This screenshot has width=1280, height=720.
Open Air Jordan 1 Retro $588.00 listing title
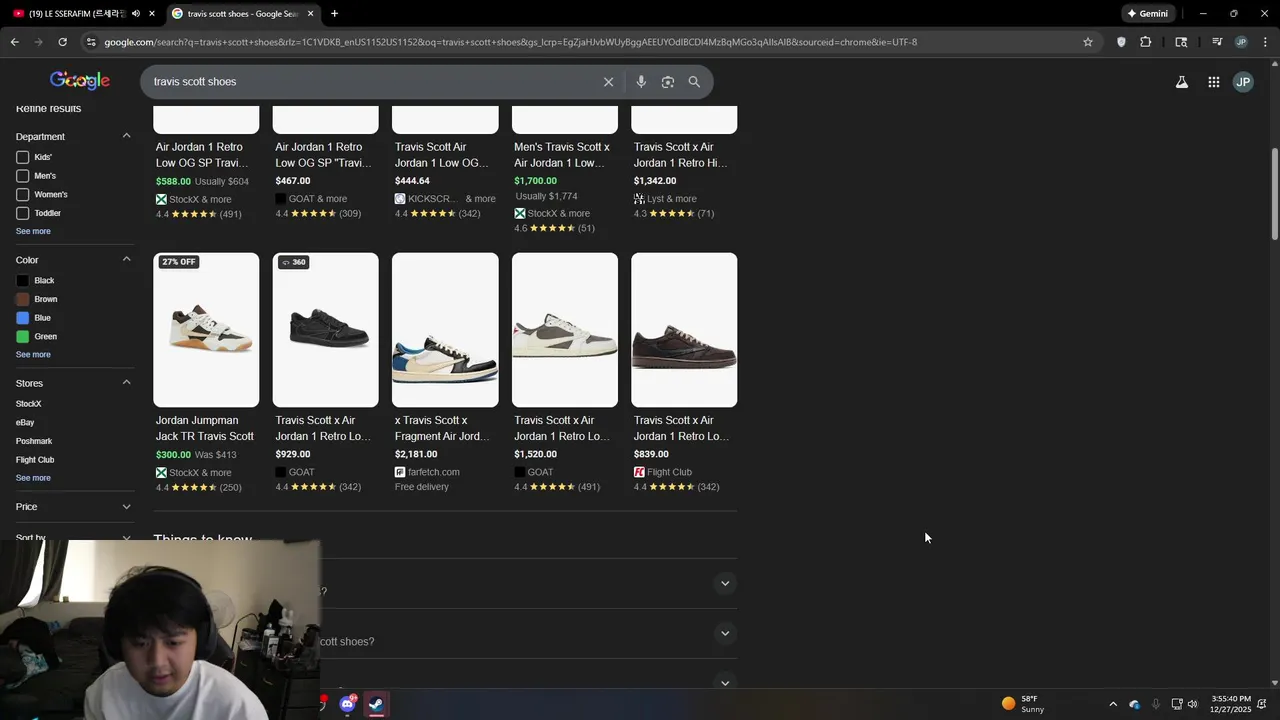point(202,155)
